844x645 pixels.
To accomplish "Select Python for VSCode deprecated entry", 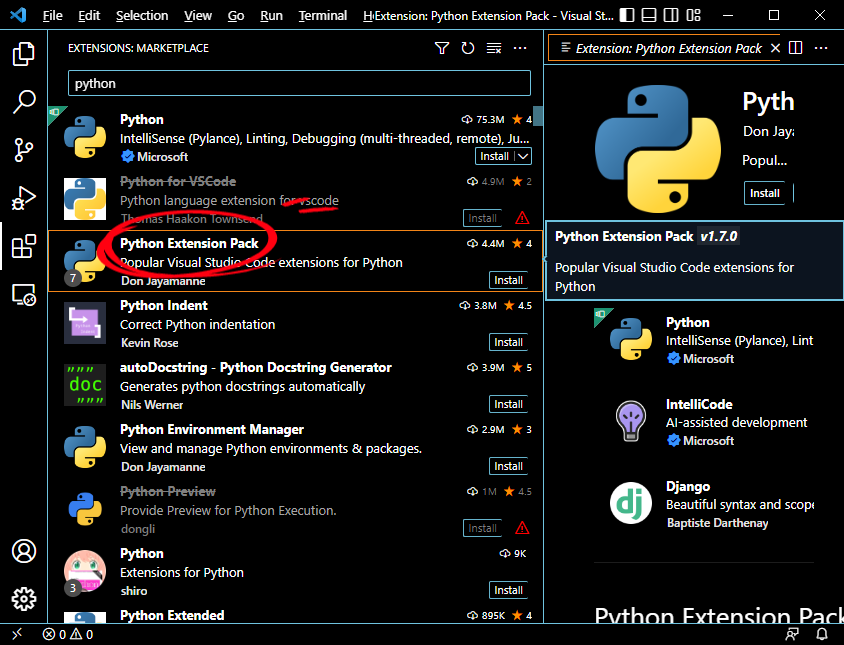I will [x=295, y=199].
